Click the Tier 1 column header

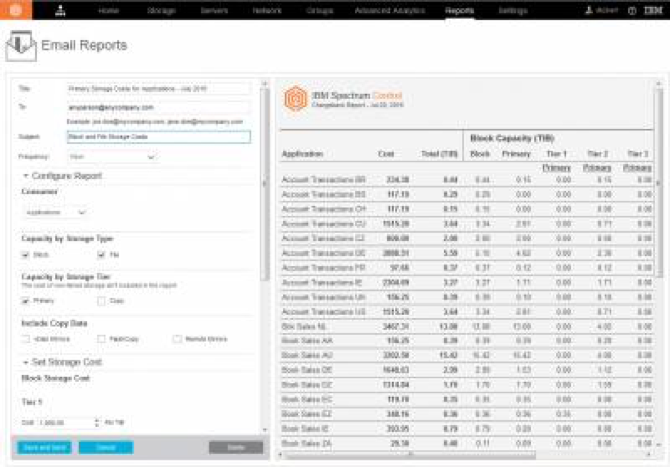click(556, 154)
